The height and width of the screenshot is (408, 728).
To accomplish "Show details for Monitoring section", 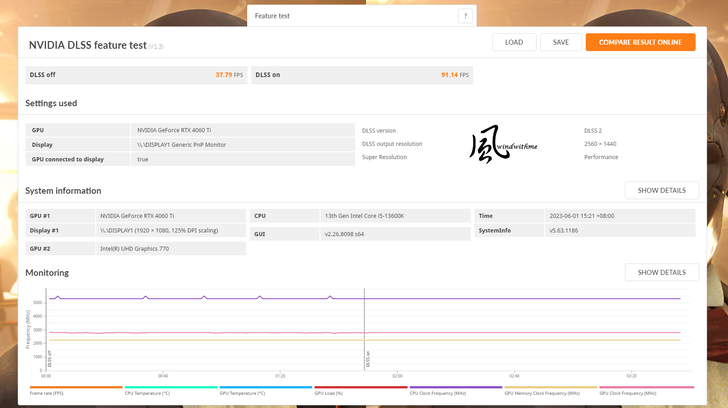I will click(x=661, y=272).
